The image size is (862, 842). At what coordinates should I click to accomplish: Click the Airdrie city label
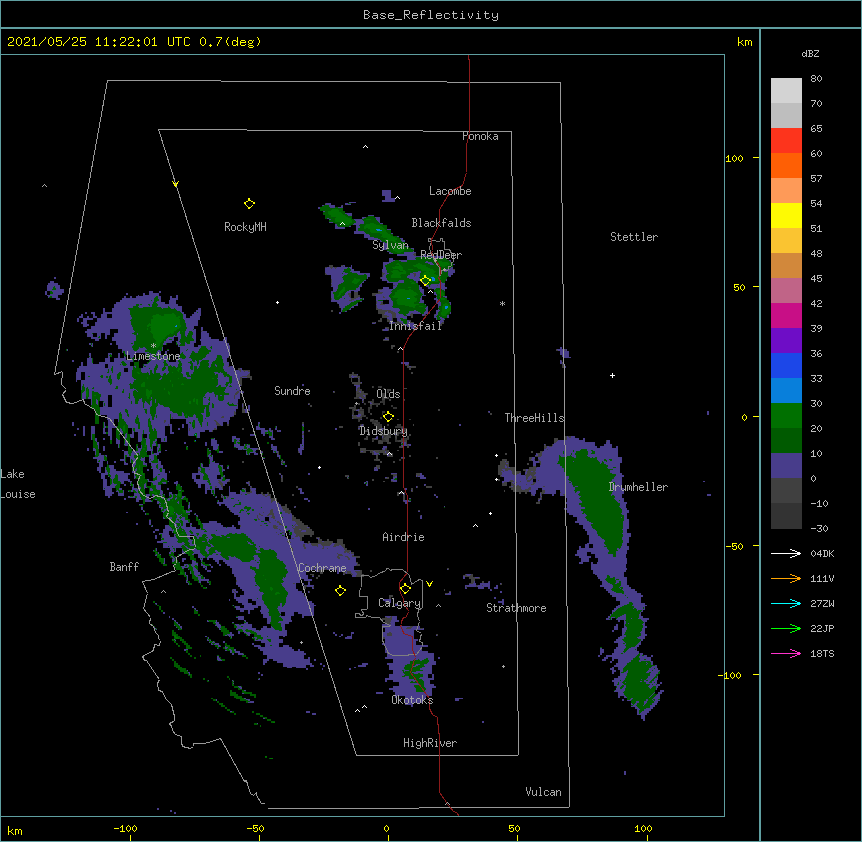[x=403, y=537]
